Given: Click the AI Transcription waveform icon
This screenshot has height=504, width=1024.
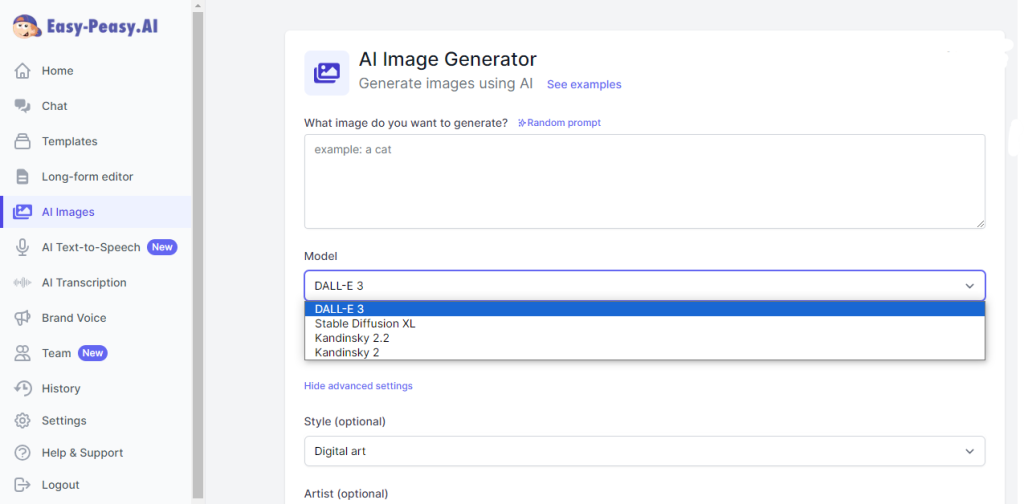Looking at the screenshot, I should (x=22, y=283).
